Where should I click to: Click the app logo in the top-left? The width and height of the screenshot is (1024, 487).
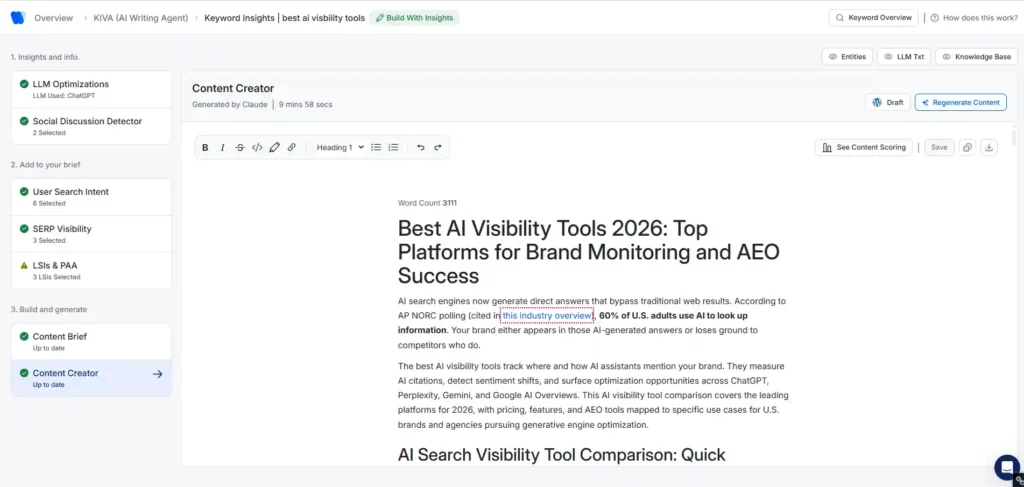point(18,18)
